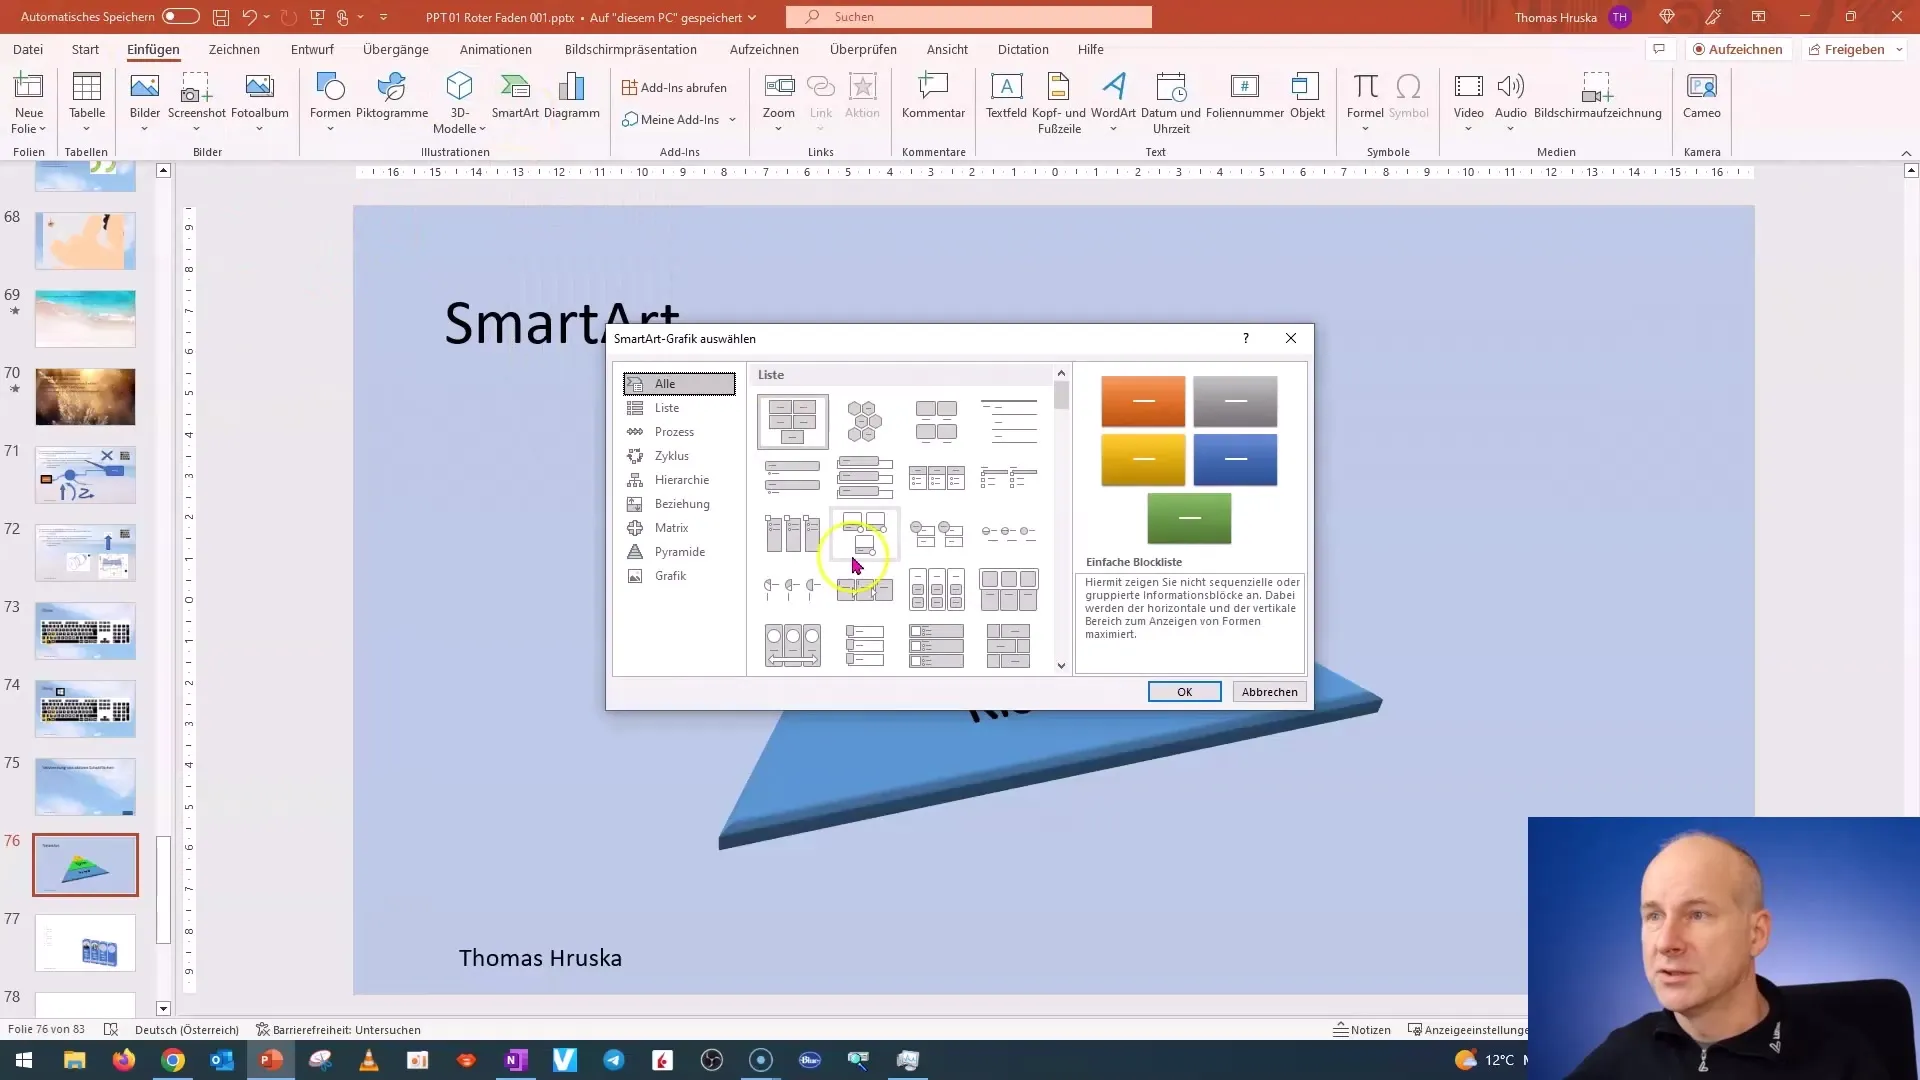Scroll down the SmartArt layout list

(x=1062, y=669)
